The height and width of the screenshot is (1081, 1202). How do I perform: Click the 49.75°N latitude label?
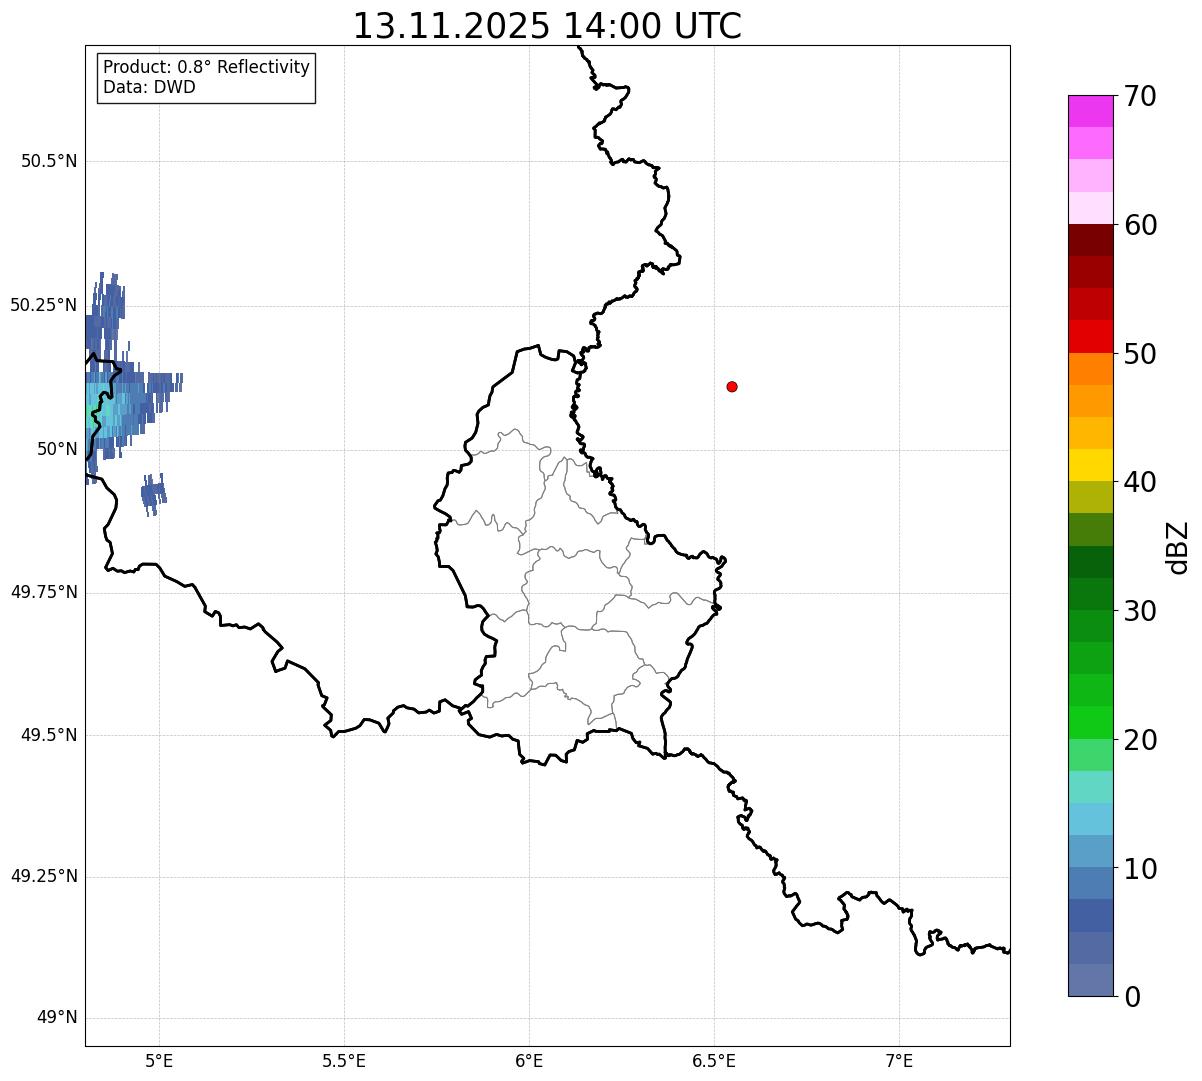coord(43,592)
